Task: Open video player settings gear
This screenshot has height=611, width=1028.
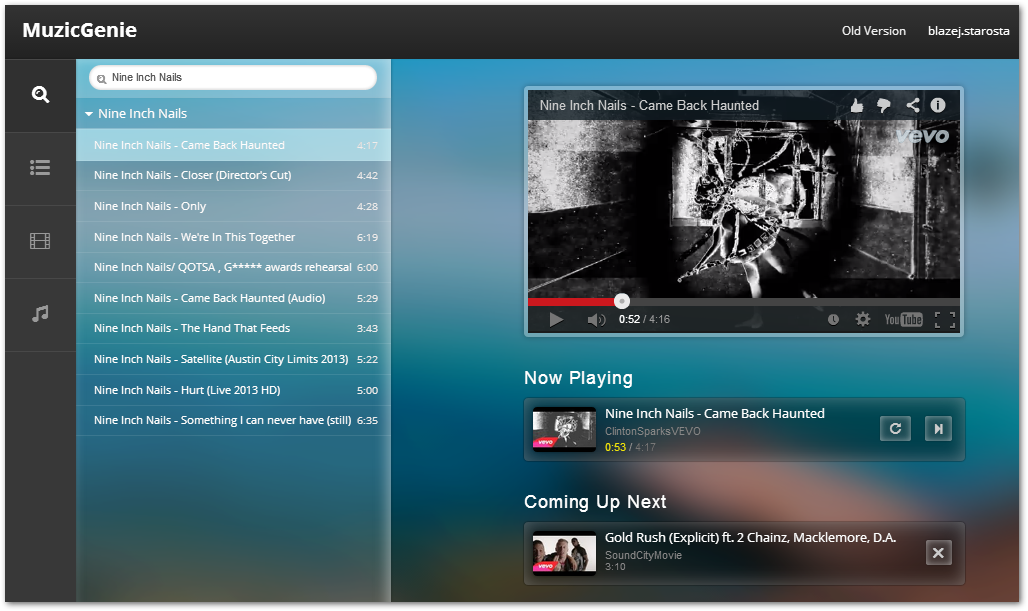Action: click(863, 319)
